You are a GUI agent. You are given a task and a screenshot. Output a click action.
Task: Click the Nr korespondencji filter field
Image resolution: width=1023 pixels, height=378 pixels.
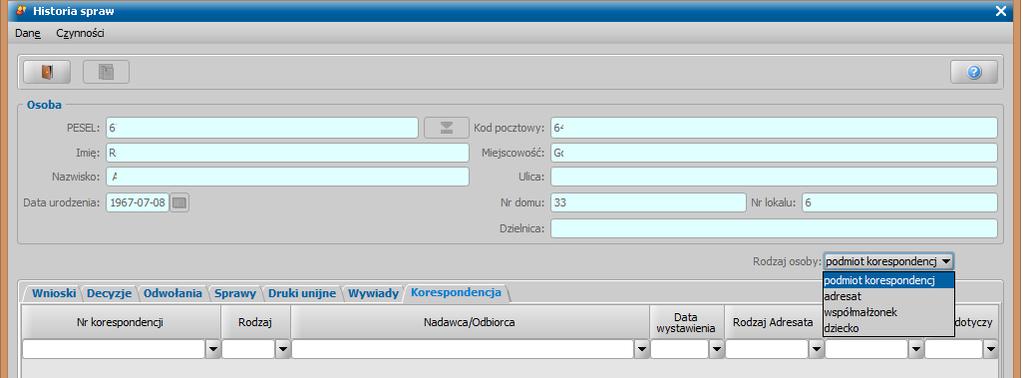114,350
